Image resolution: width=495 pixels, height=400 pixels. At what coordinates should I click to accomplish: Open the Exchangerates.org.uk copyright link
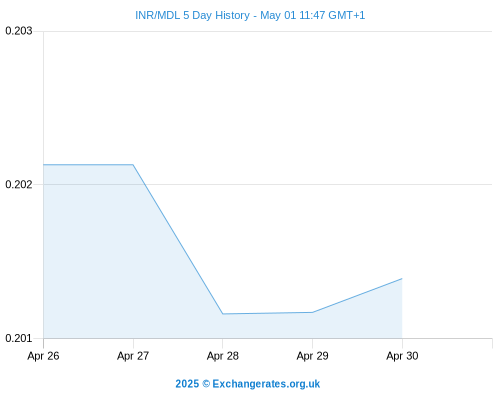tap(247, 384)
